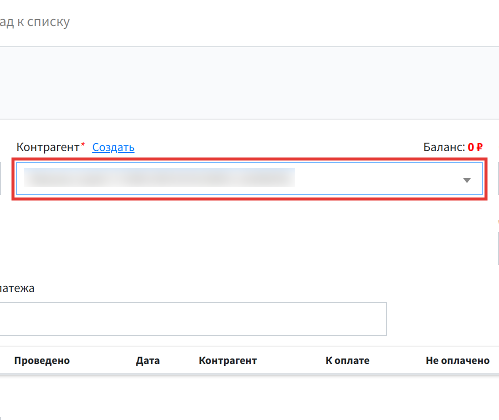Click the red 0 ₽ balance value
This screenshot has width=499, height=420.
pos(475,147)
